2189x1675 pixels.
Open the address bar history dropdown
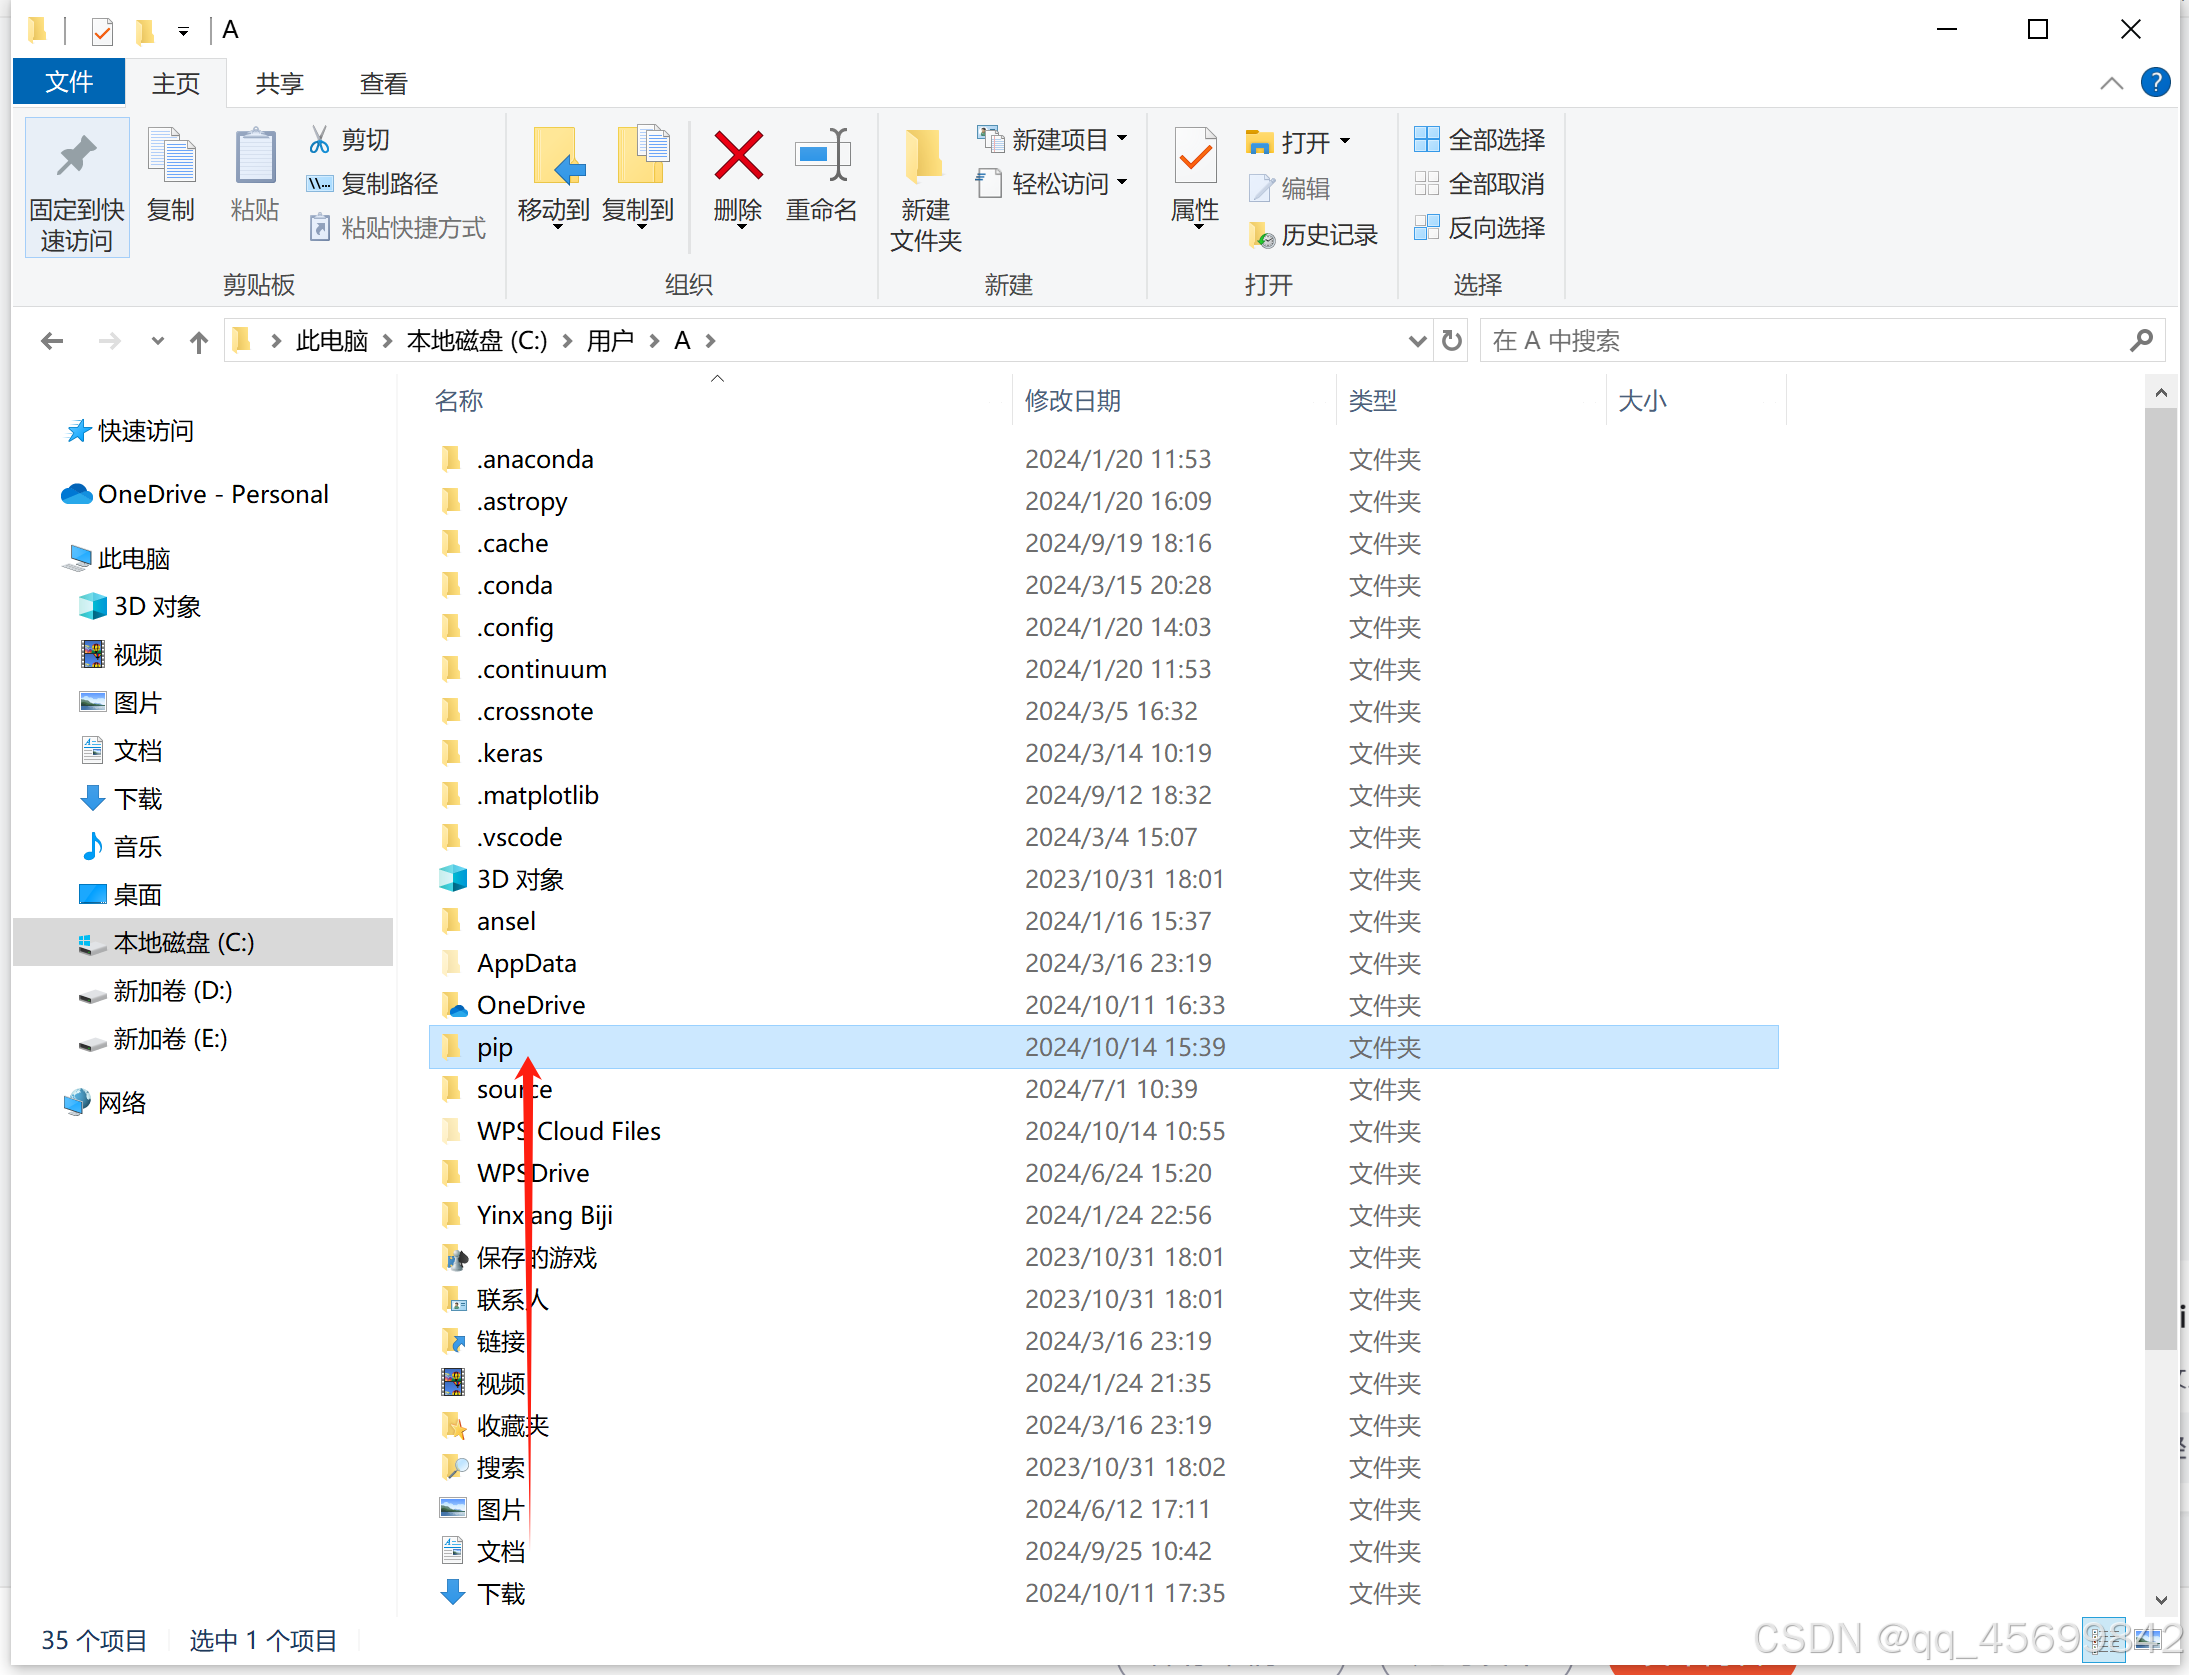click(x=1416, y=341)
